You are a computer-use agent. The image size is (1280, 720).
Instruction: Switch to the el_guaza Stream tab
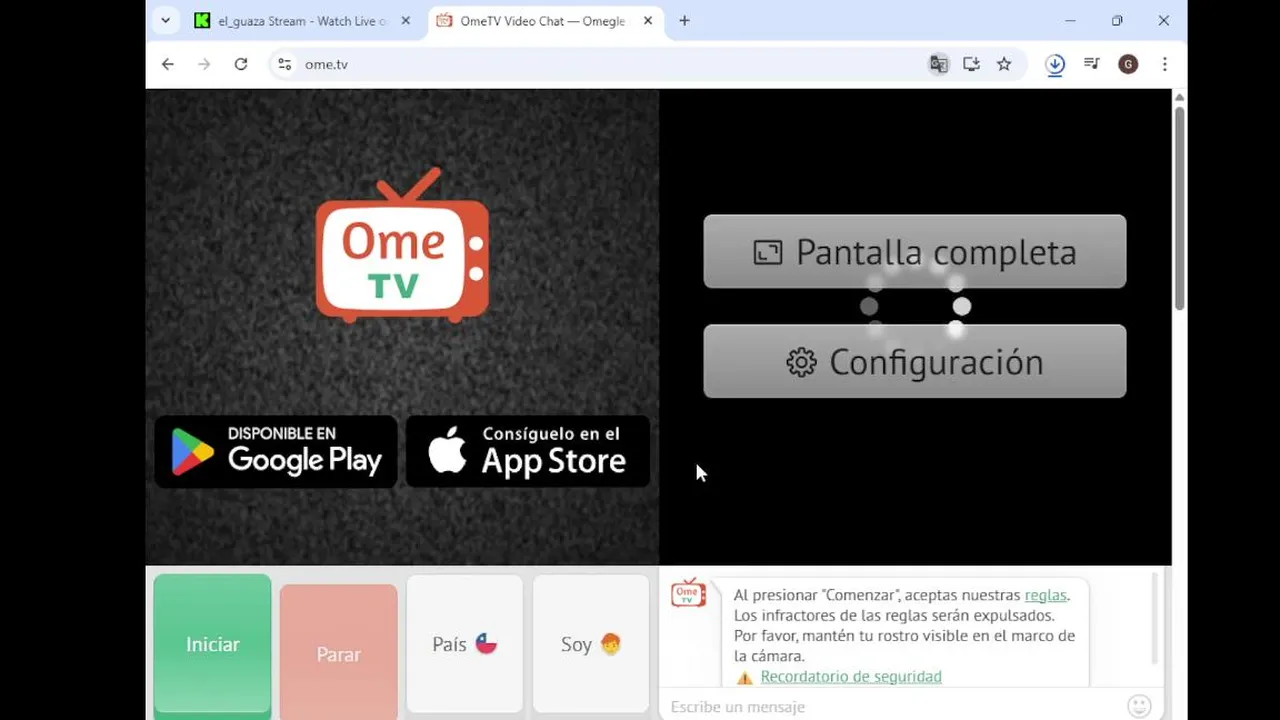pyautogui.click(x=302, y=21)
